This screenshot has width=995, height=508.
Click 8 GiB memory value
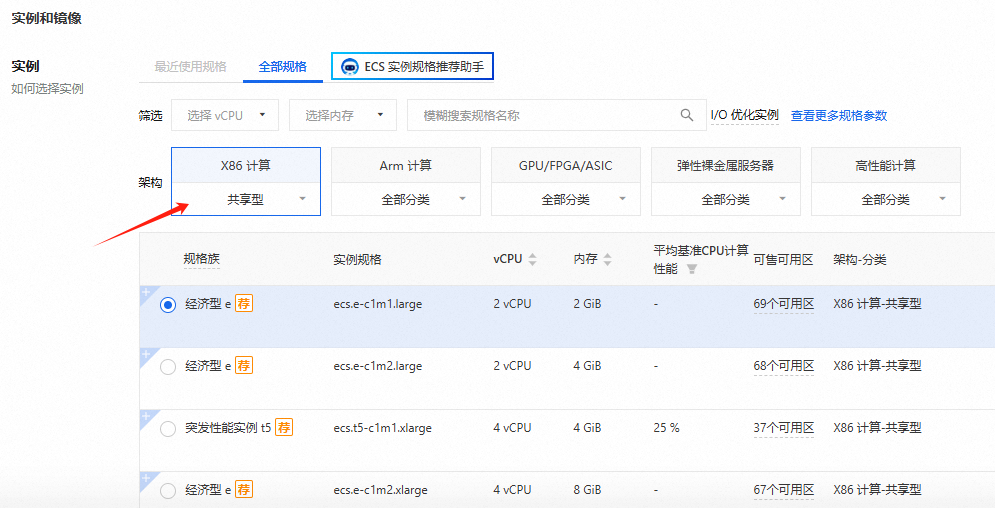tap(587, 490)
